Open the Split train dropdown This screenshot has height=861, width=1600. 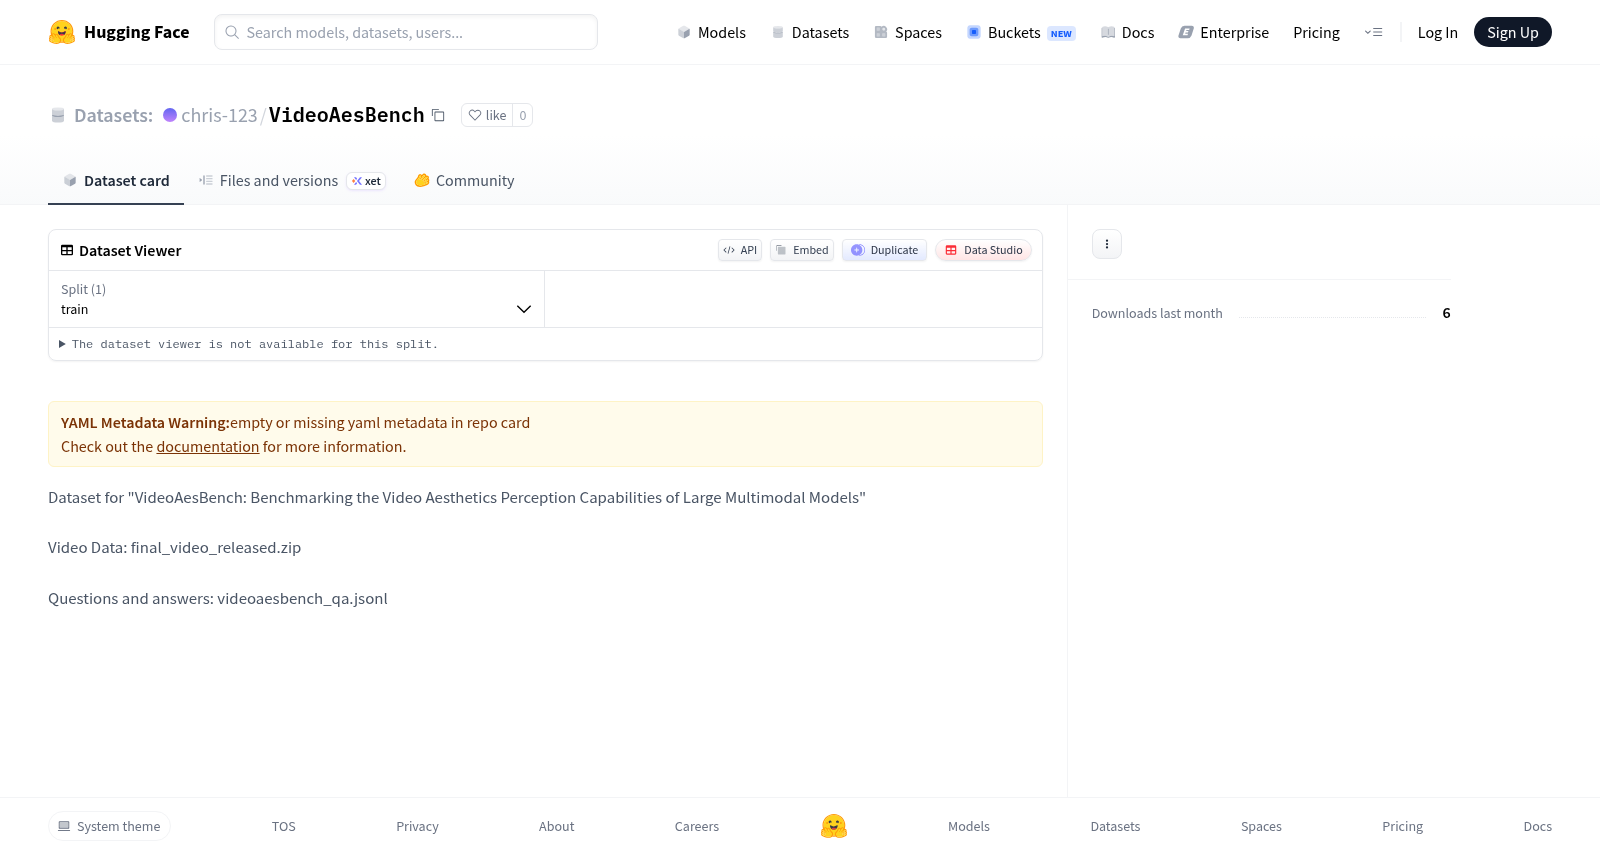coord(296,299)
